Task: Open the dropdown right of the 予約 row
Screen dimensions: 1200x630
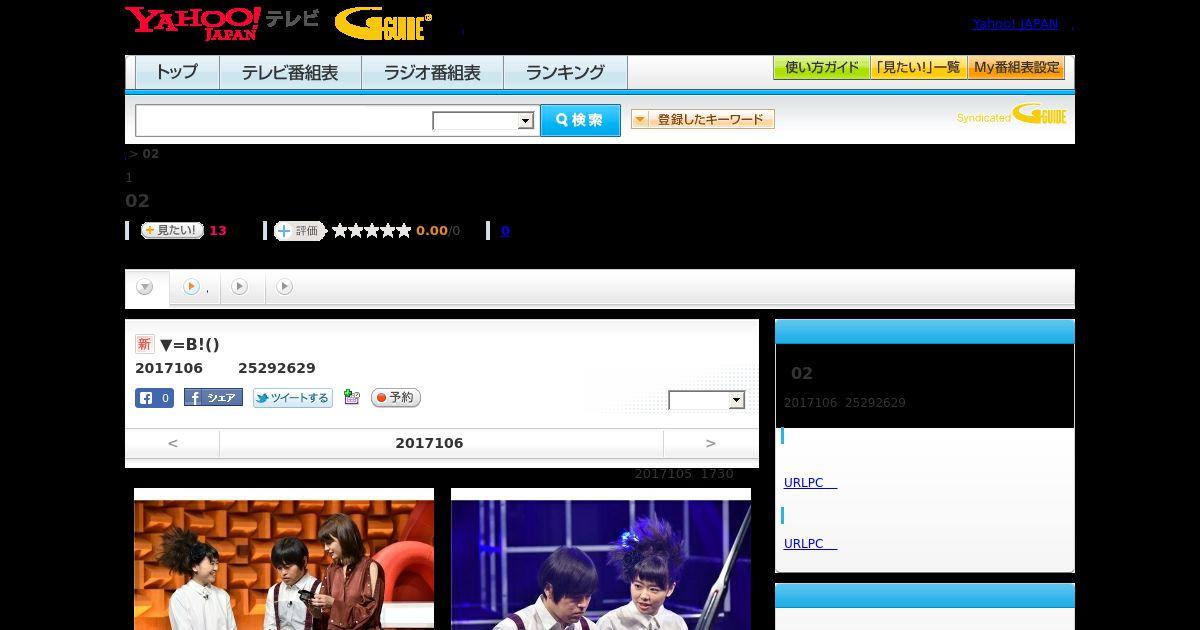Action: [707, 400]
